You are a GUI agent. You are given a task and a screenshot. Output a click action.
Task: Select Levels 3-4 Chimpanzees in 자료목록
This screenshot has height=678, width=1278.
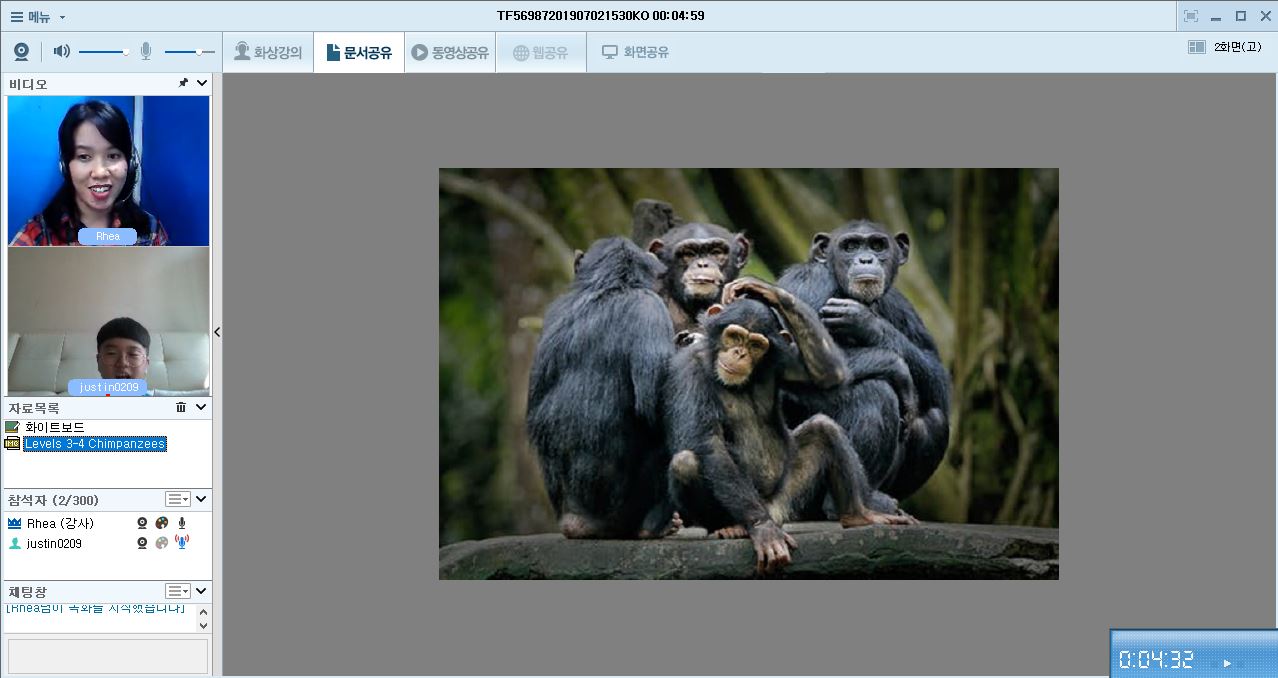coord(95,444)
